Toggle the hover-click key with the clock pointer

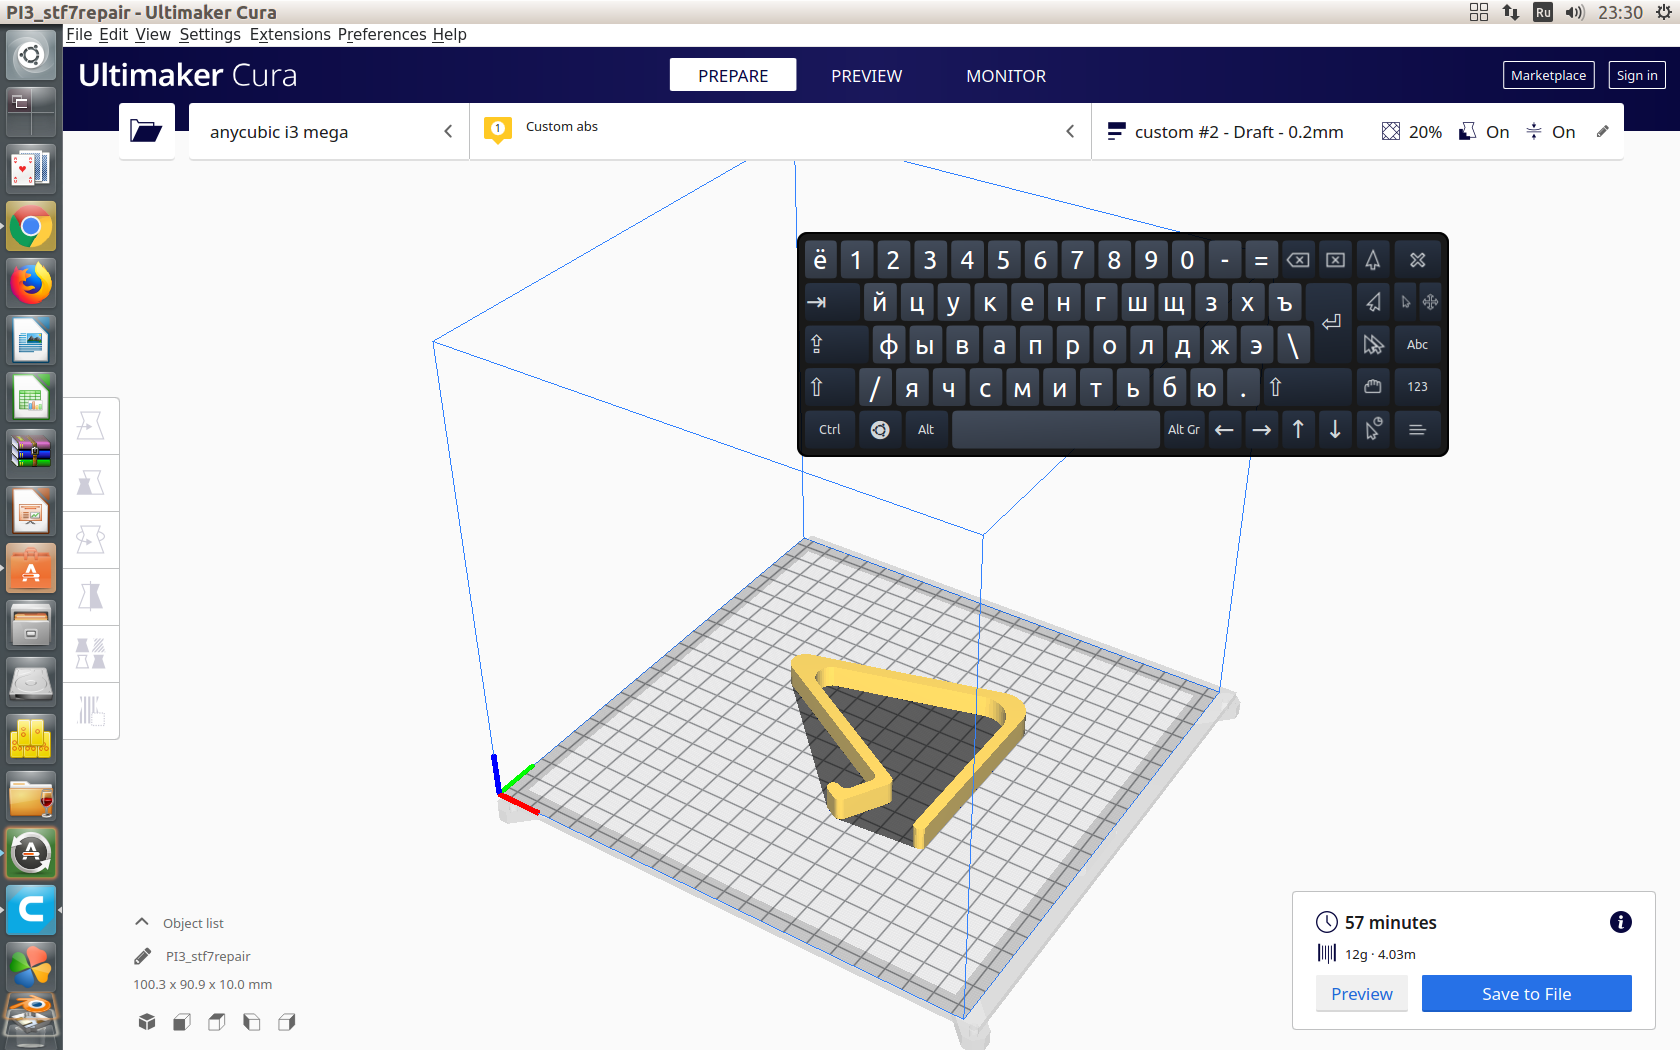pyautogui.click(x=1373, y=430)
